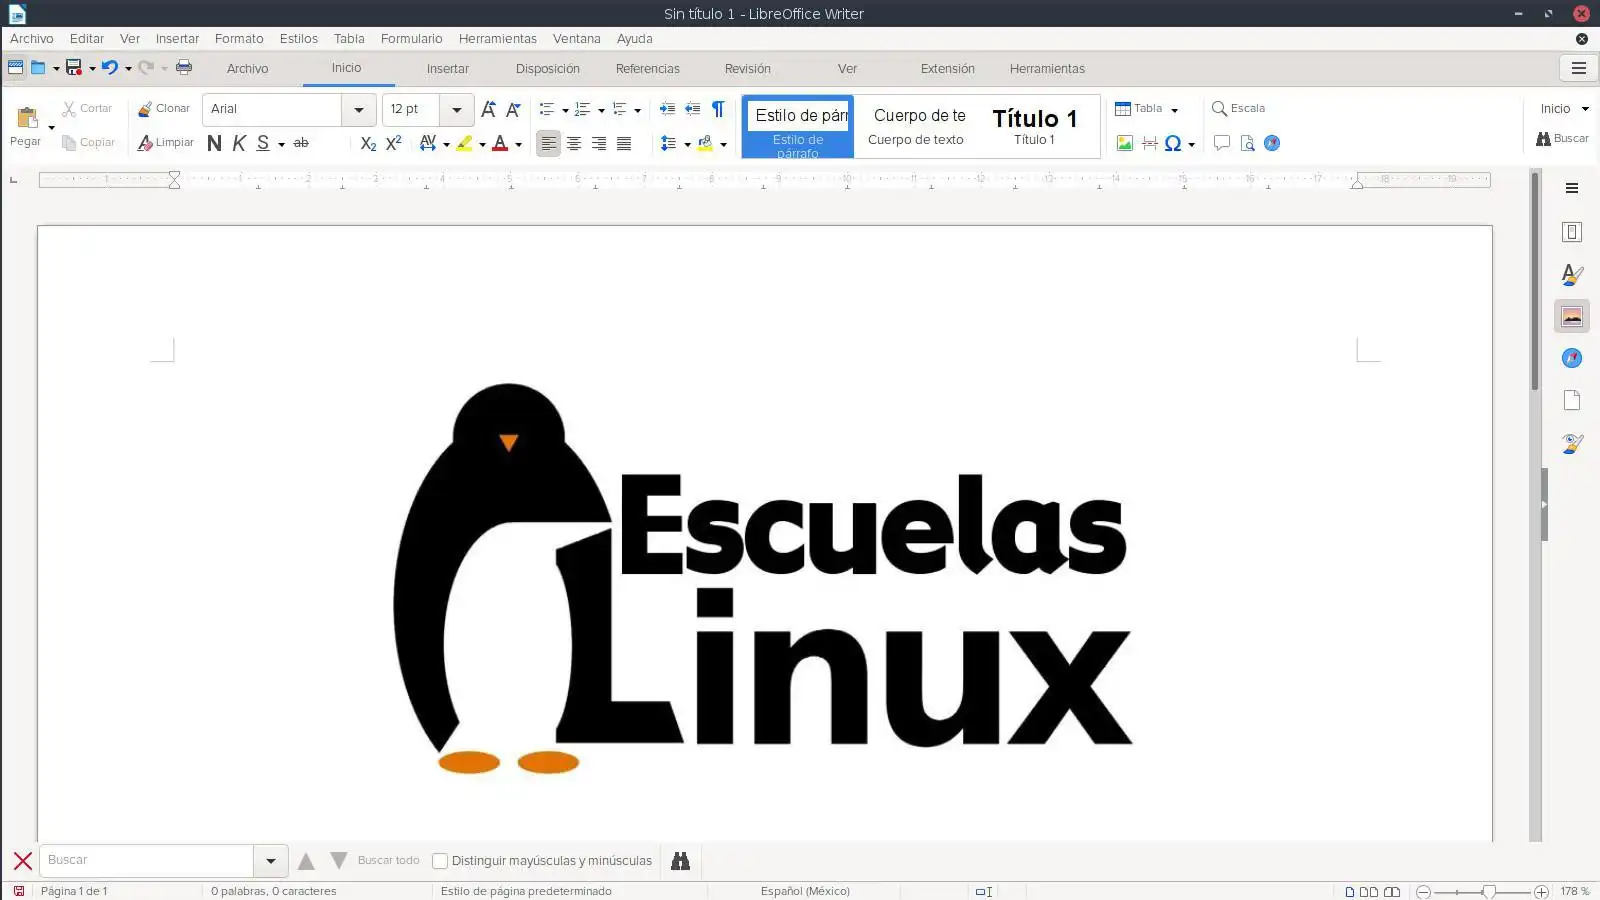The height and width of the screenshot is (900, 1600).
Task: Expand the line spacing options
Action: (687, 144)
